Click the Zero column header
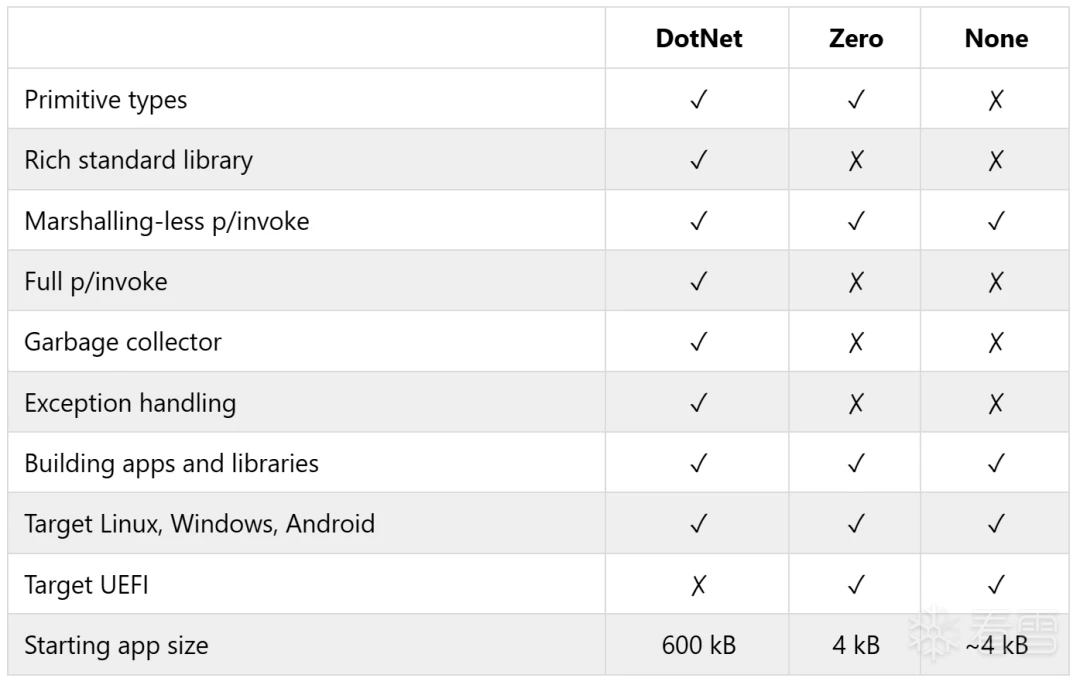This screenshot has width=1080, height=685. (x=855, y=39)
